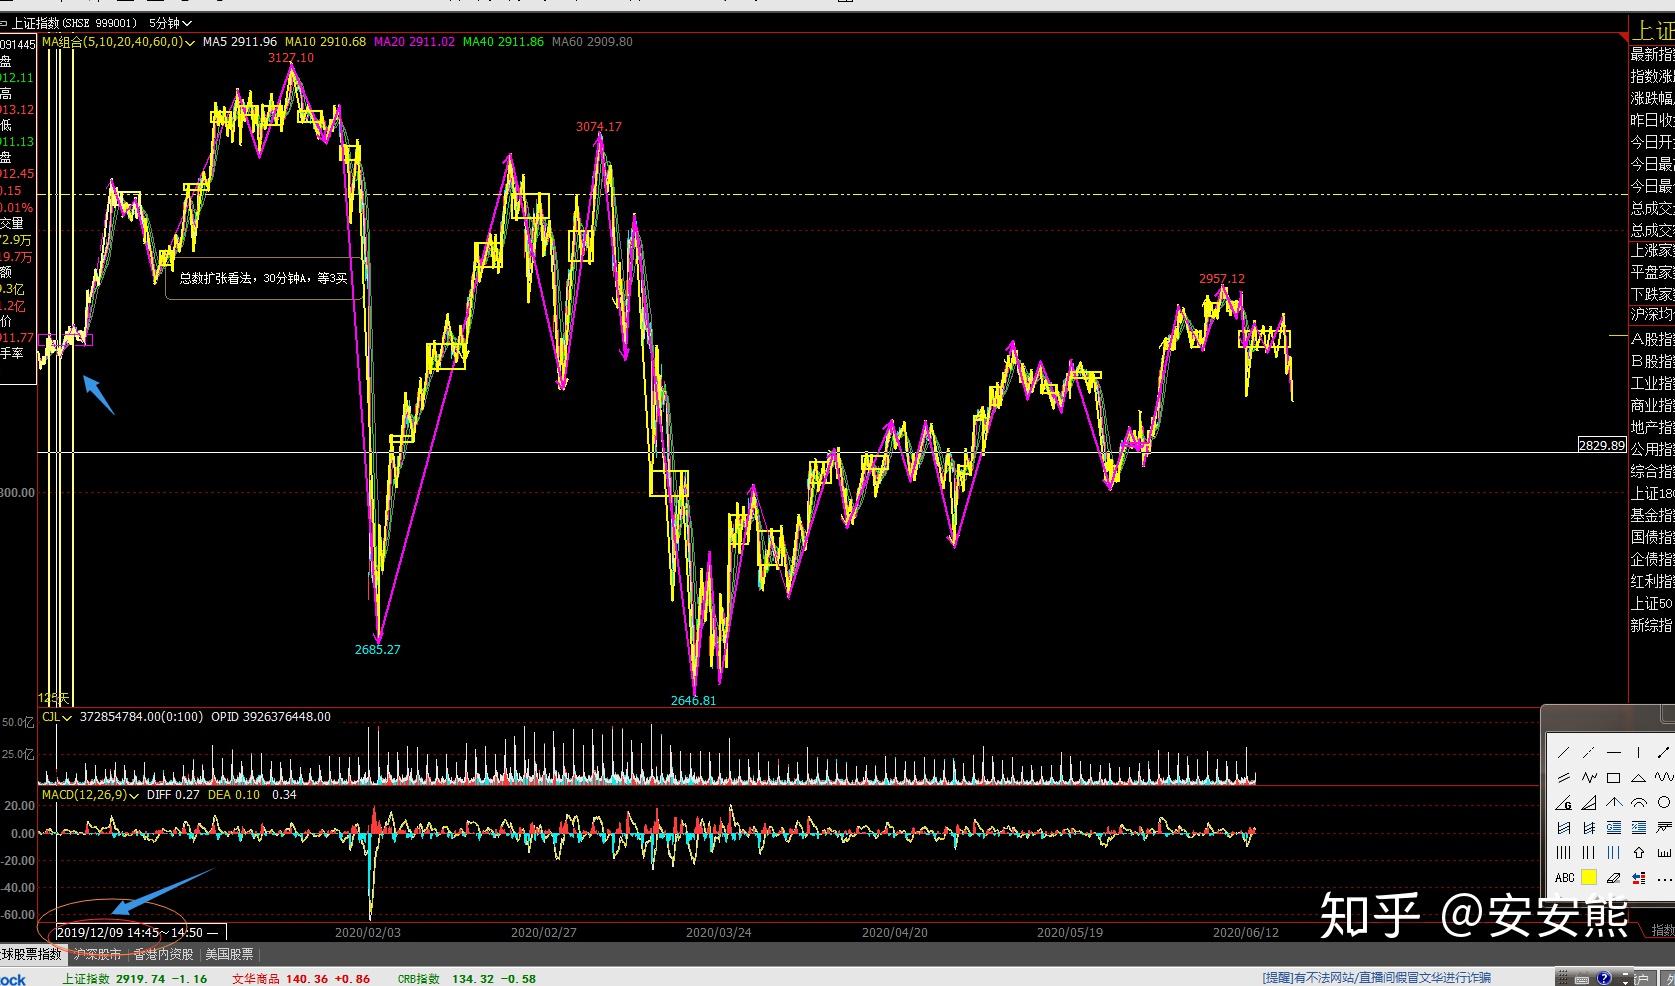Switch to the 美国股票 tab
Screen dimensions: 1675x986
click(x=229, y=955)
